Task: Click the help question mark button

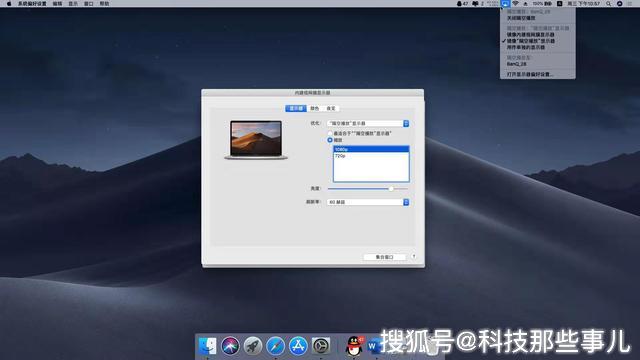Action: point(414,256)
